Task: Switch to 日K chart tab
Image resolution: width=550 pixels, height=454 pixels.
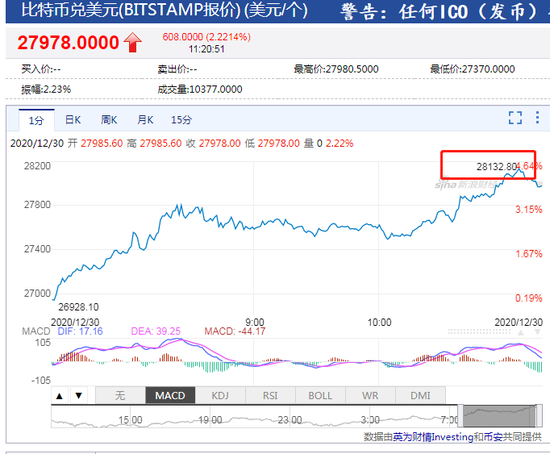Action: (73, 120)
